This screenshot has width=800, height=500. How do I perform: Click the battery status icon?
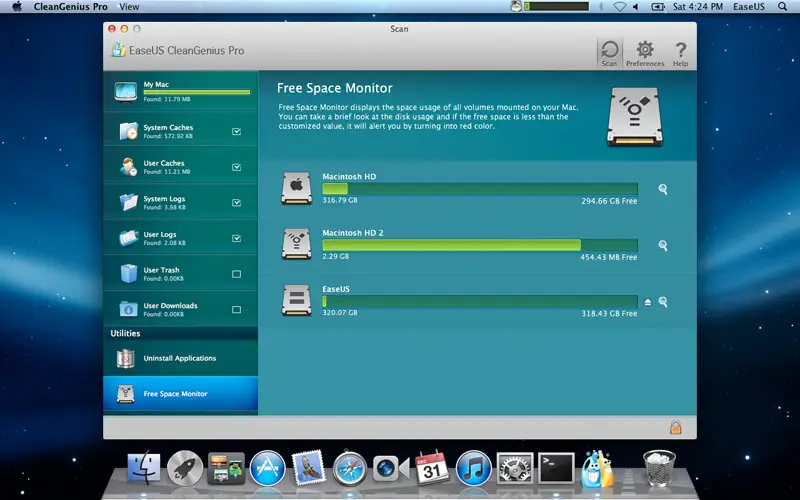point(658,7)
